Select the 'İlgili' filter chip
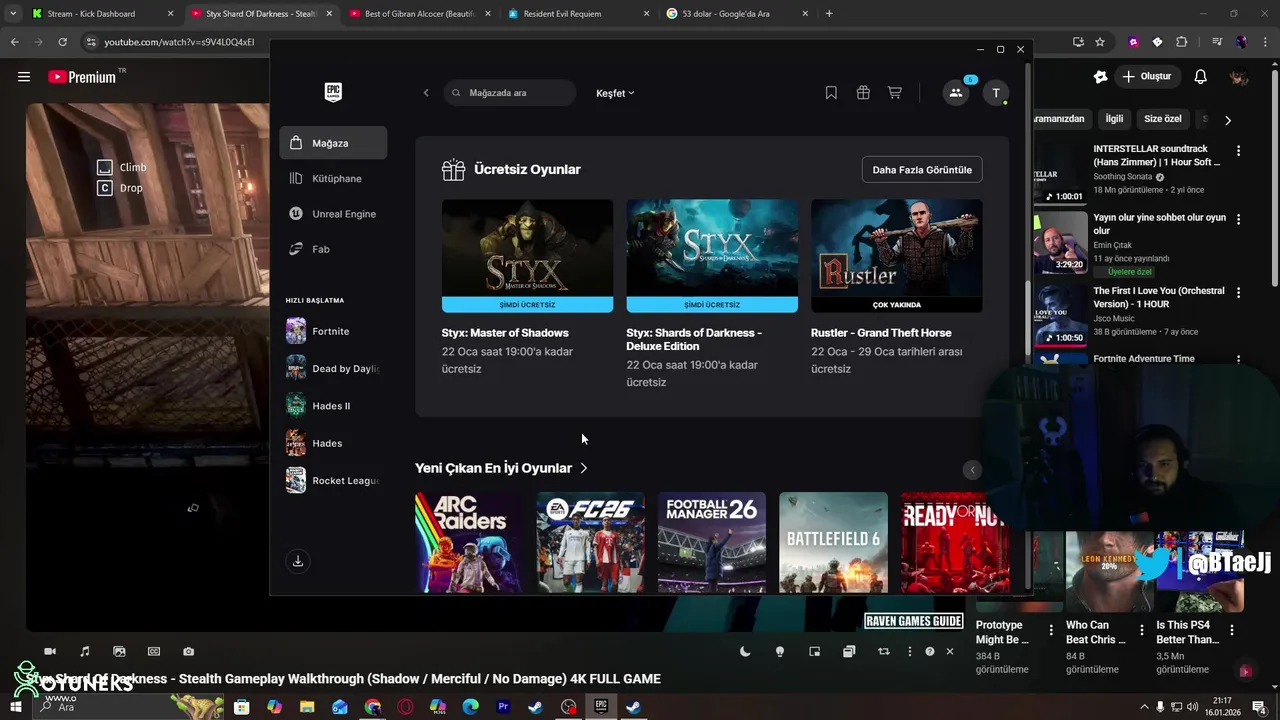 click(1114, 119)
